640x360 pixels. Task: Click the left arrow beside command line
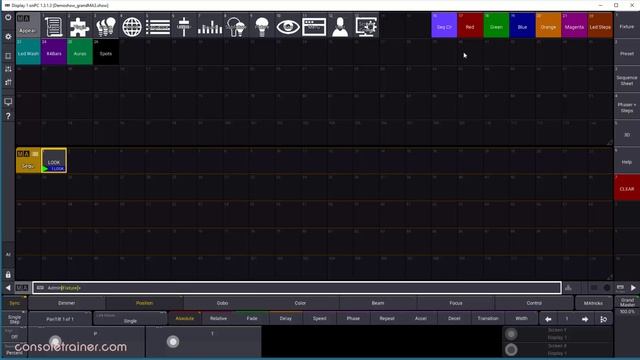point(8,288)
